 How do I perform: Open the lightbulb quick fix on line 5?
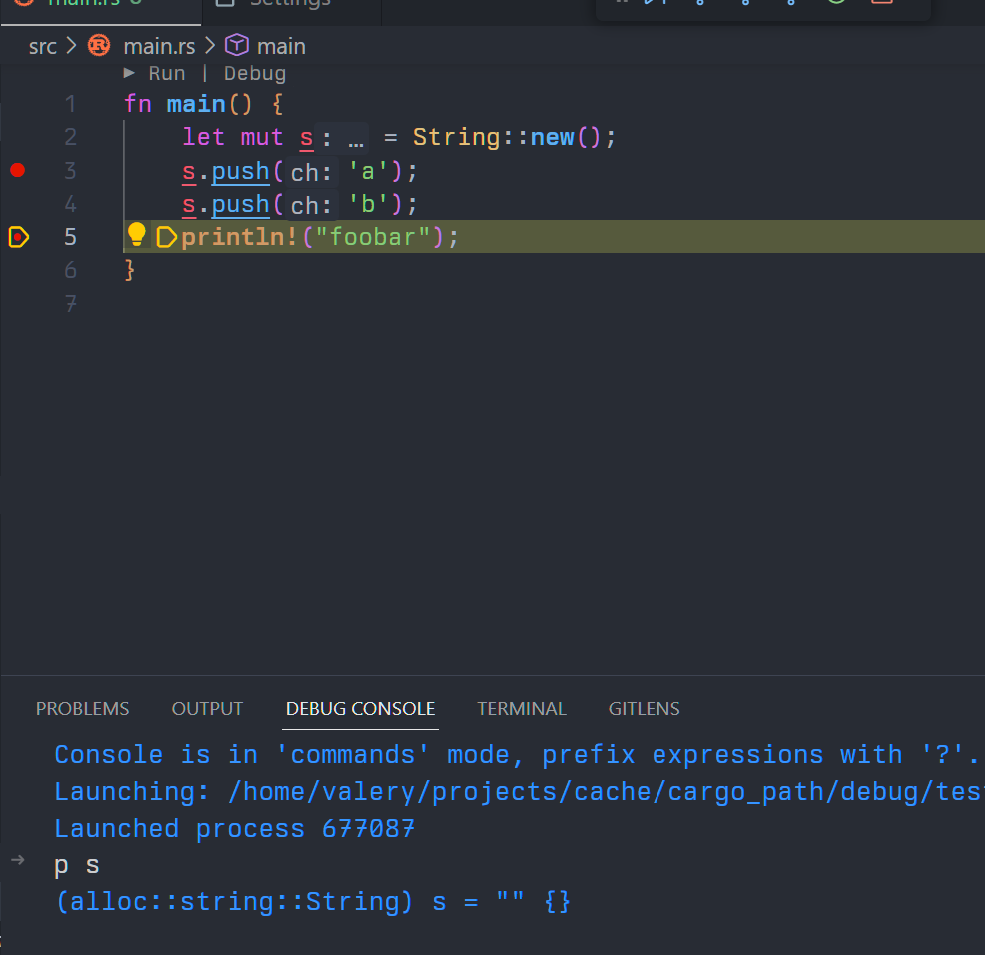point(137,235)
